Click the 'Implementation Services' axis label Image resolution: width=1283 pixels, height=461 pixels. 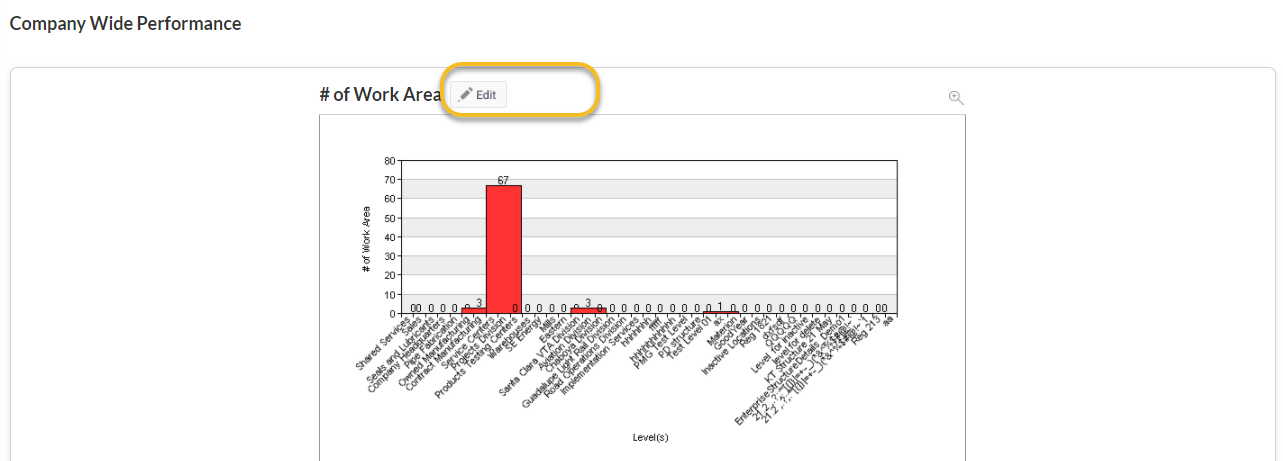tap(599, 357)
